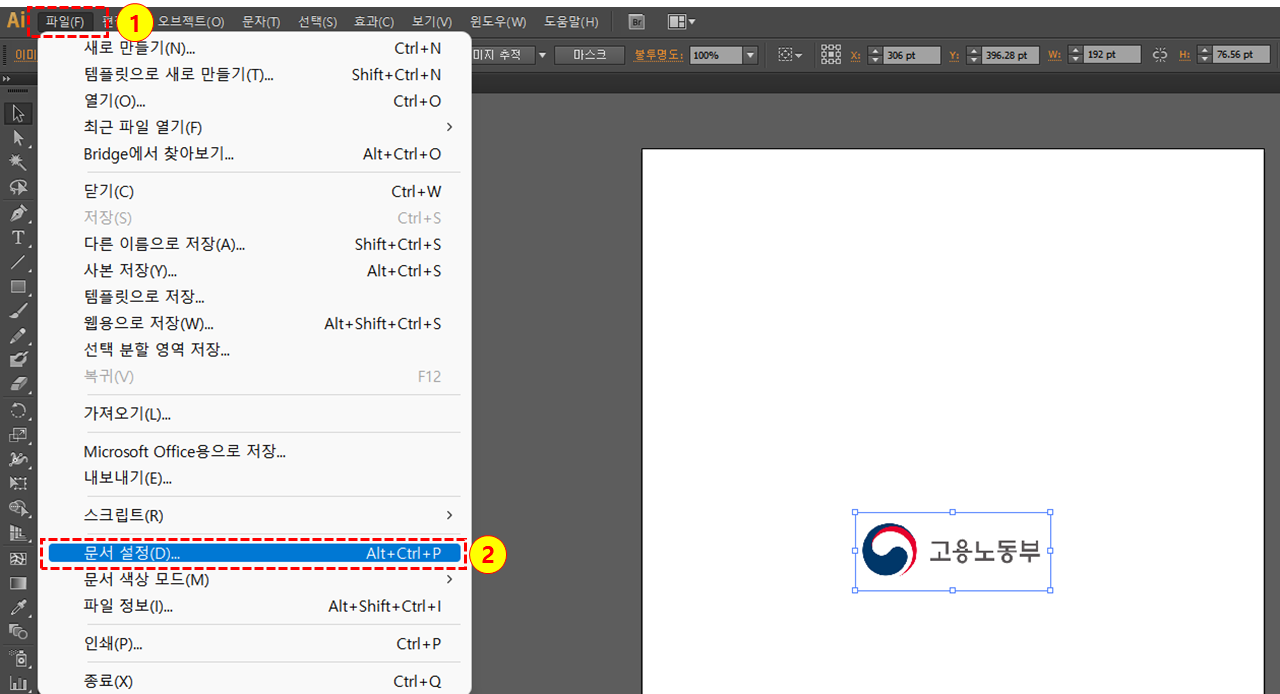The width and height of the screenshot is (1280, 694).
Task: Select the Eraser tool
Action: click(18, 385)
